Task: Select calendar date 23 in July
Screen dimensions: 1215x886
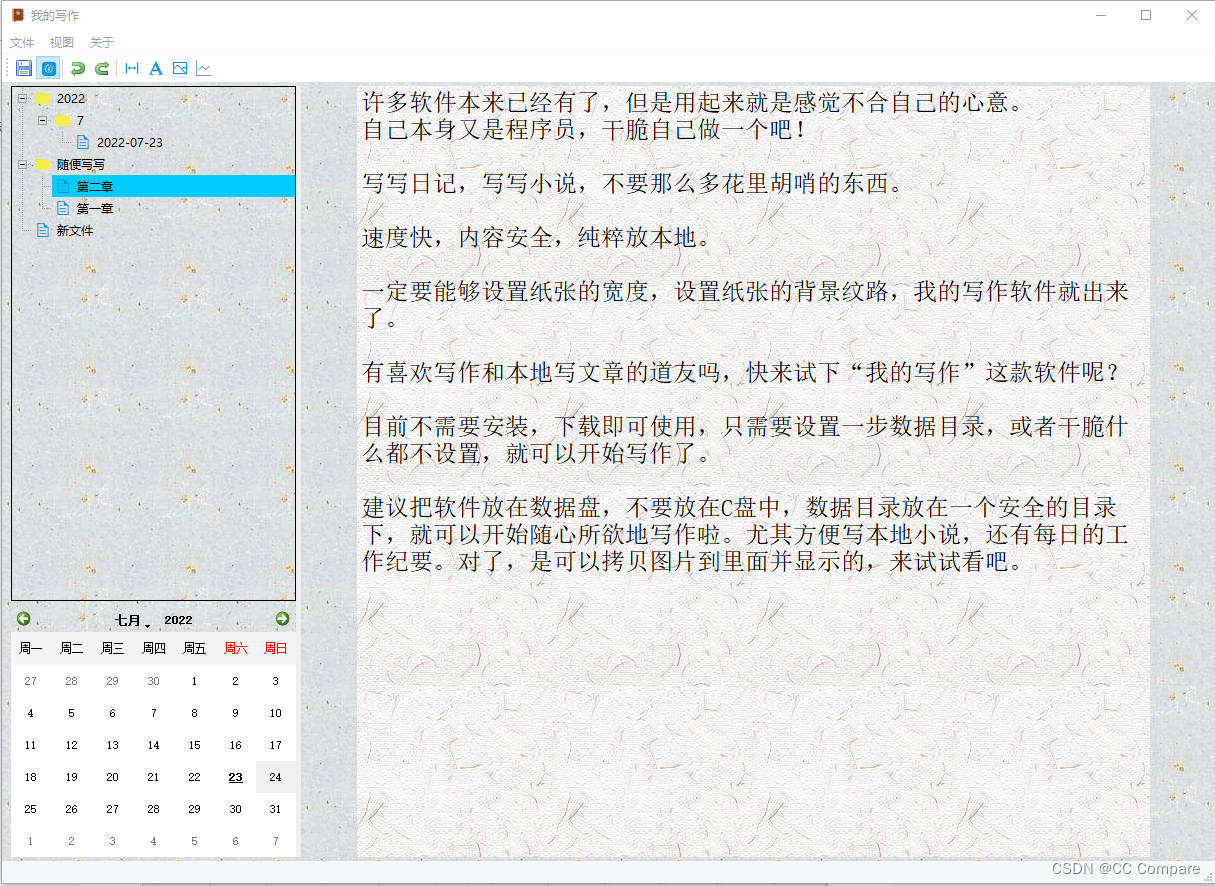Action: click(235, 777)
